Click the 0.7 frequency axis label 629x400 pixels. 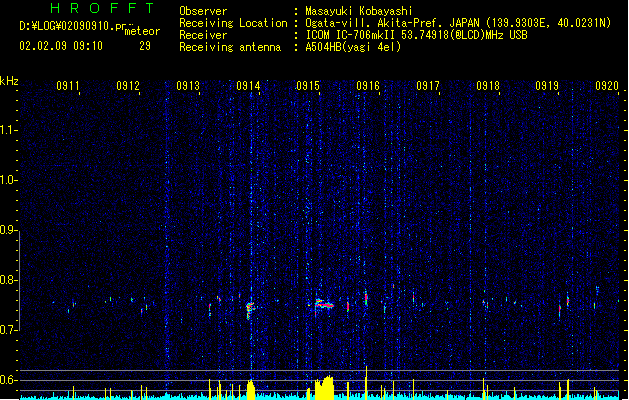8,330
